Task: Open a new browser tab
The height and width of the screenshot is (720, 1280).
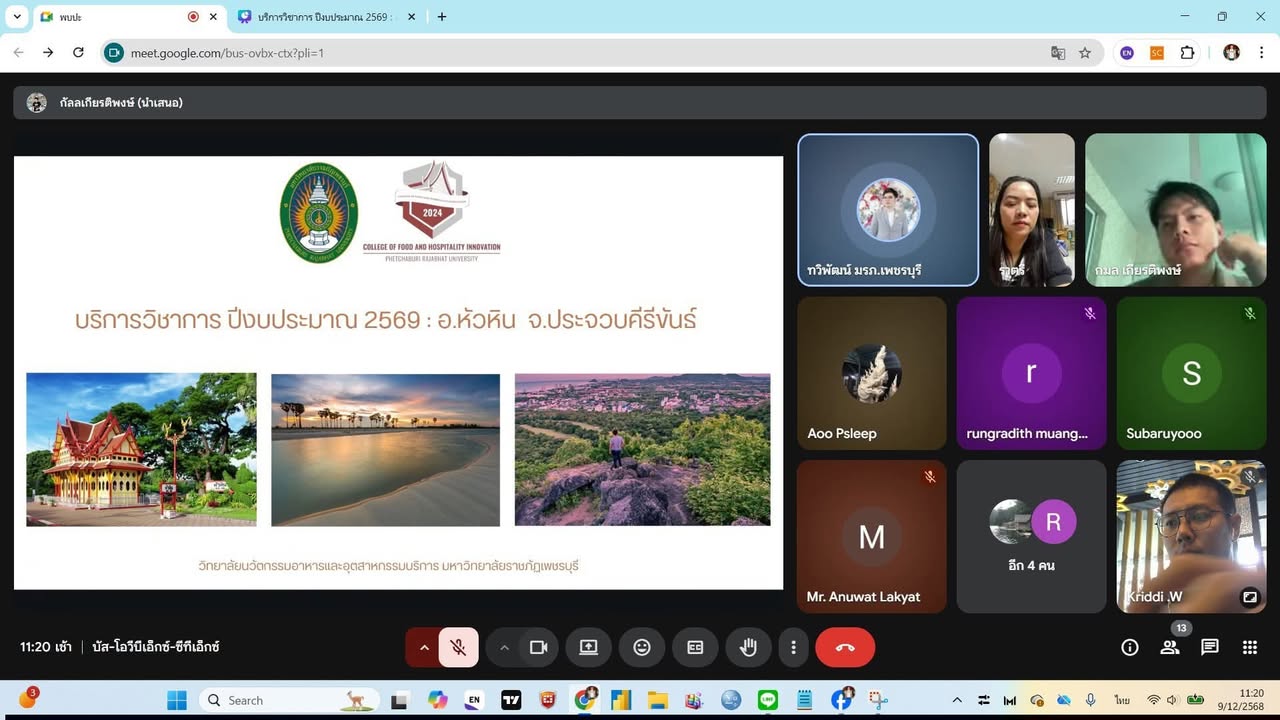Action: coord(442,17)
